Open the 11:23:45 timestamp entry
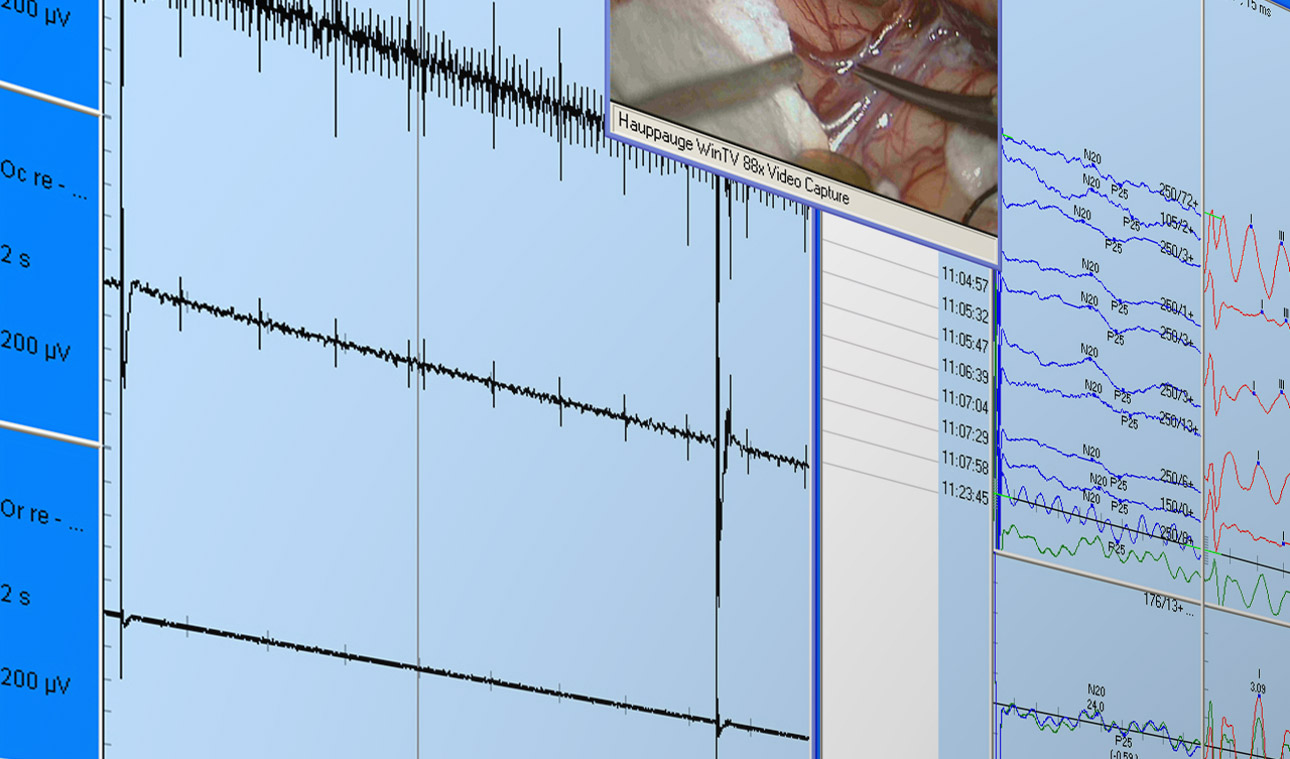This screenshot has width=1290, height=759. [x=964, y=497]
